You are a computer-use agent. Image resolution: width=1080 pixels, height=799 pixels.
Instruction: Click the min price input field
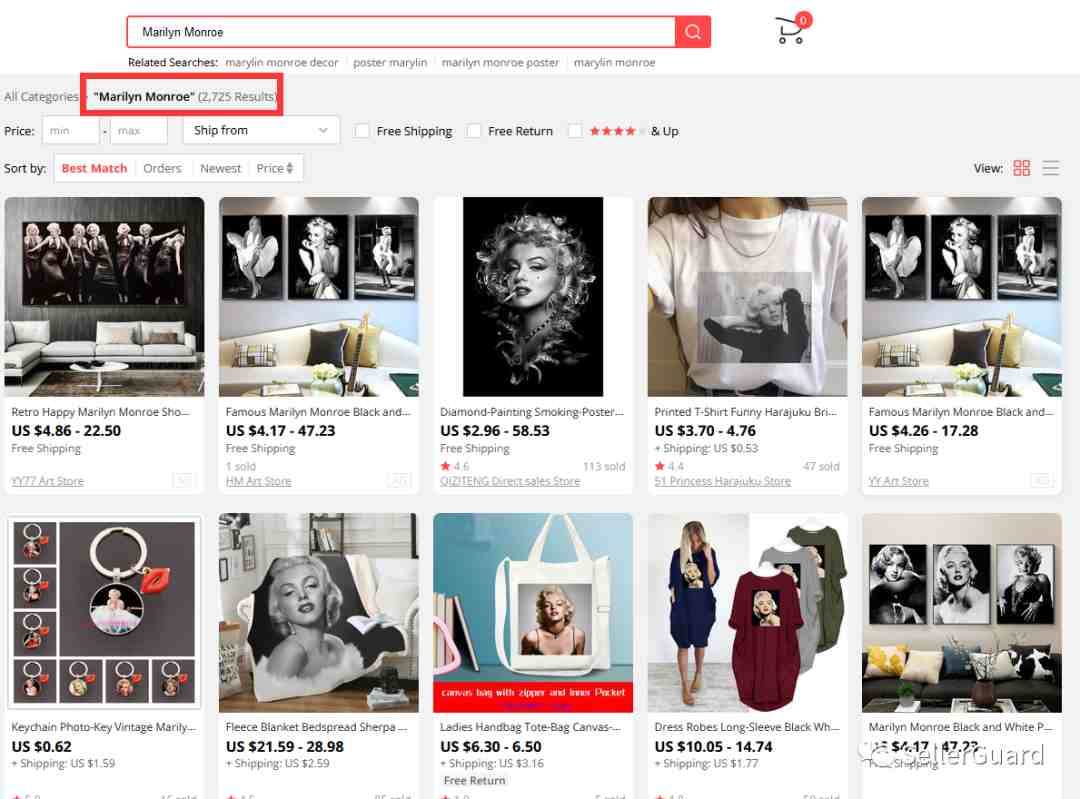[x=70, y=131]
